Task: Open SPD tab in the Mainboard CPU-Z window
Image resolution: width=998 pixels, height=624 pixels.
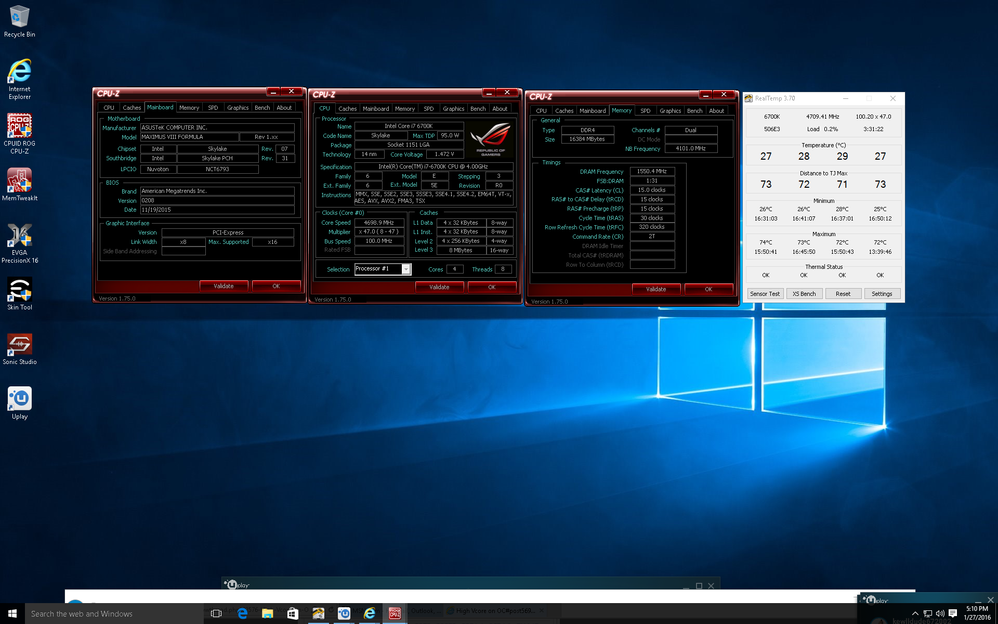Action: tap(213, 108)
